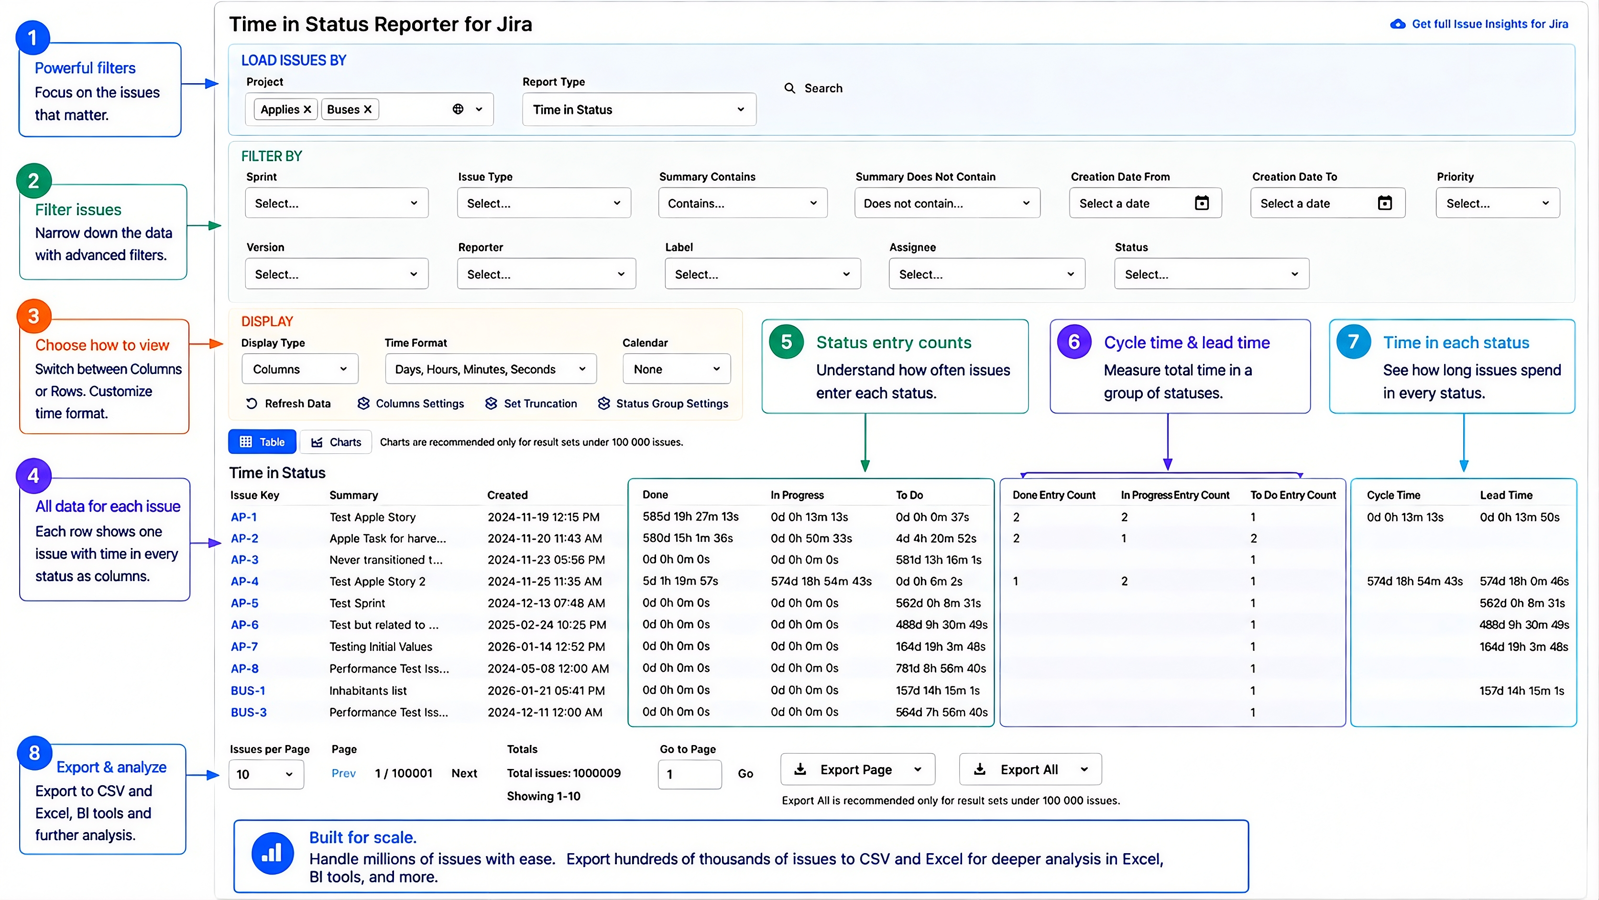Open Columns Settings

coord(410,404)
